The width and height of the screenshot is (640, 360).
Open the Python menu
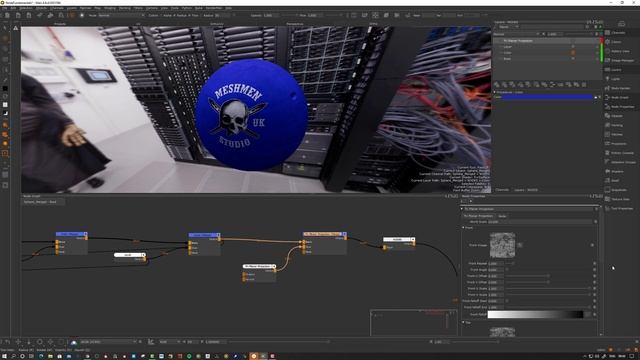pyautogui.click(x=187, y=8)
